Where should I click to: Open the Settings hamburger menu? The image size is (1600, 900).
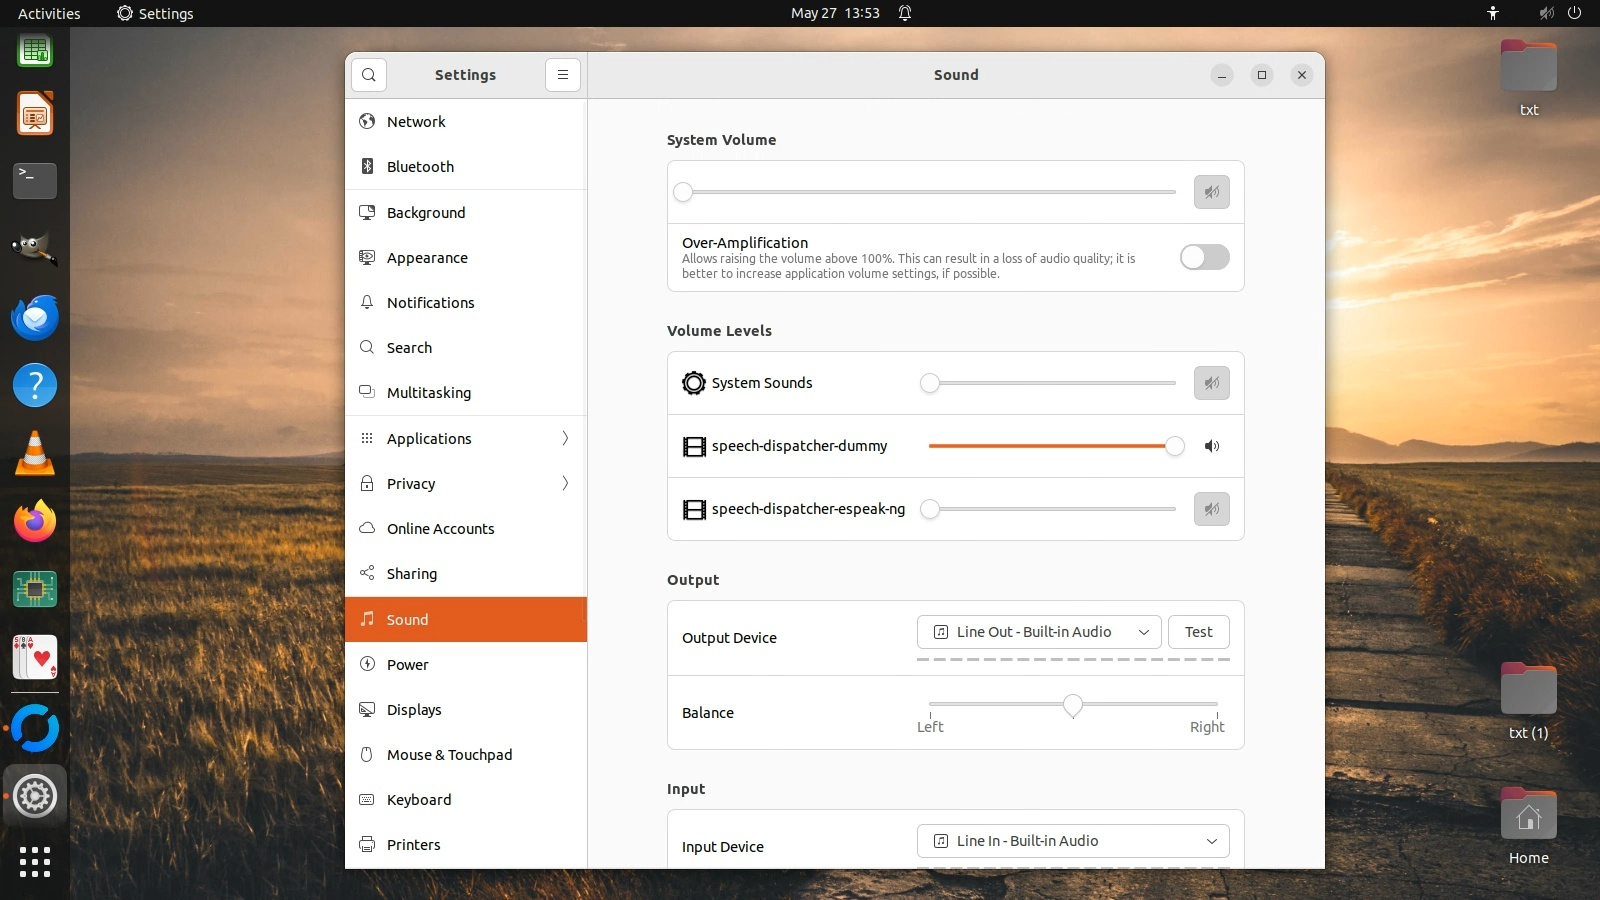563,75
